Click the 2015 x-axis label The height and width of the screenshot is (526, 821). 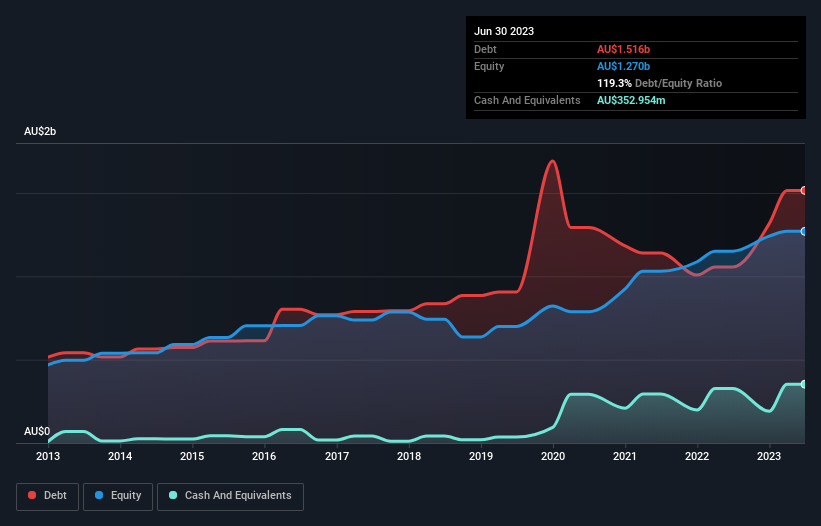coord(192,456)
